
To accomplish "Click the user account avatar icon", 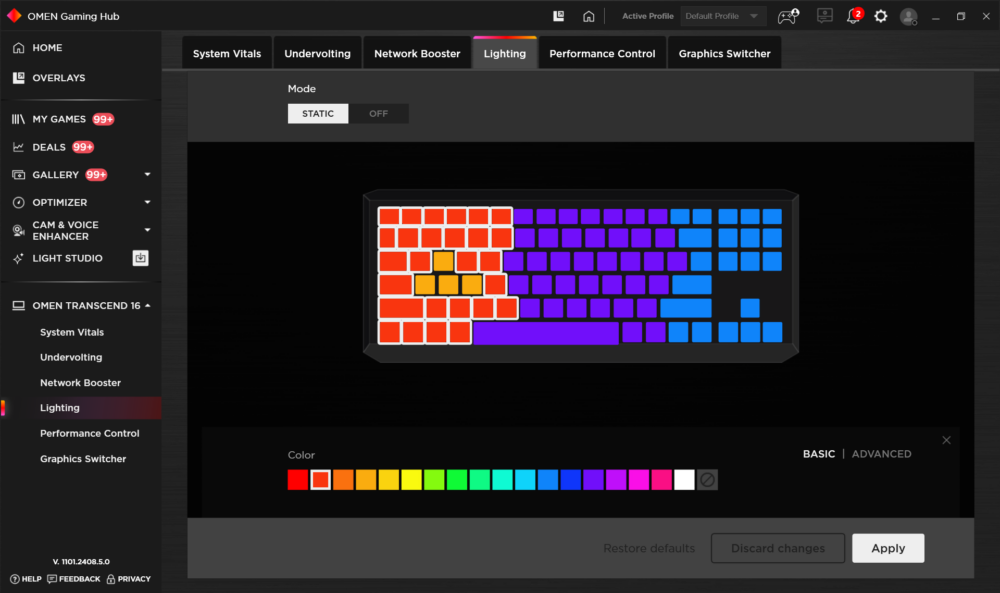I will tap(909, 17).
